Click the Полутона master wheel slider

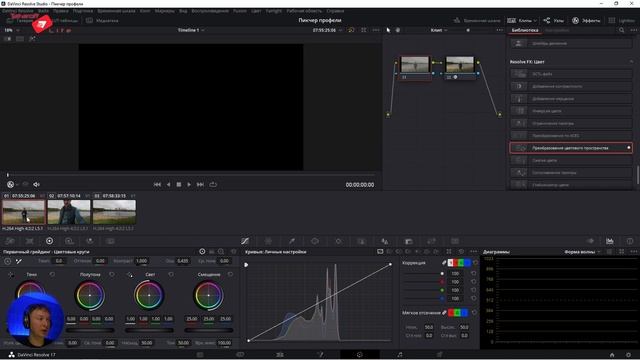[90, 330]
